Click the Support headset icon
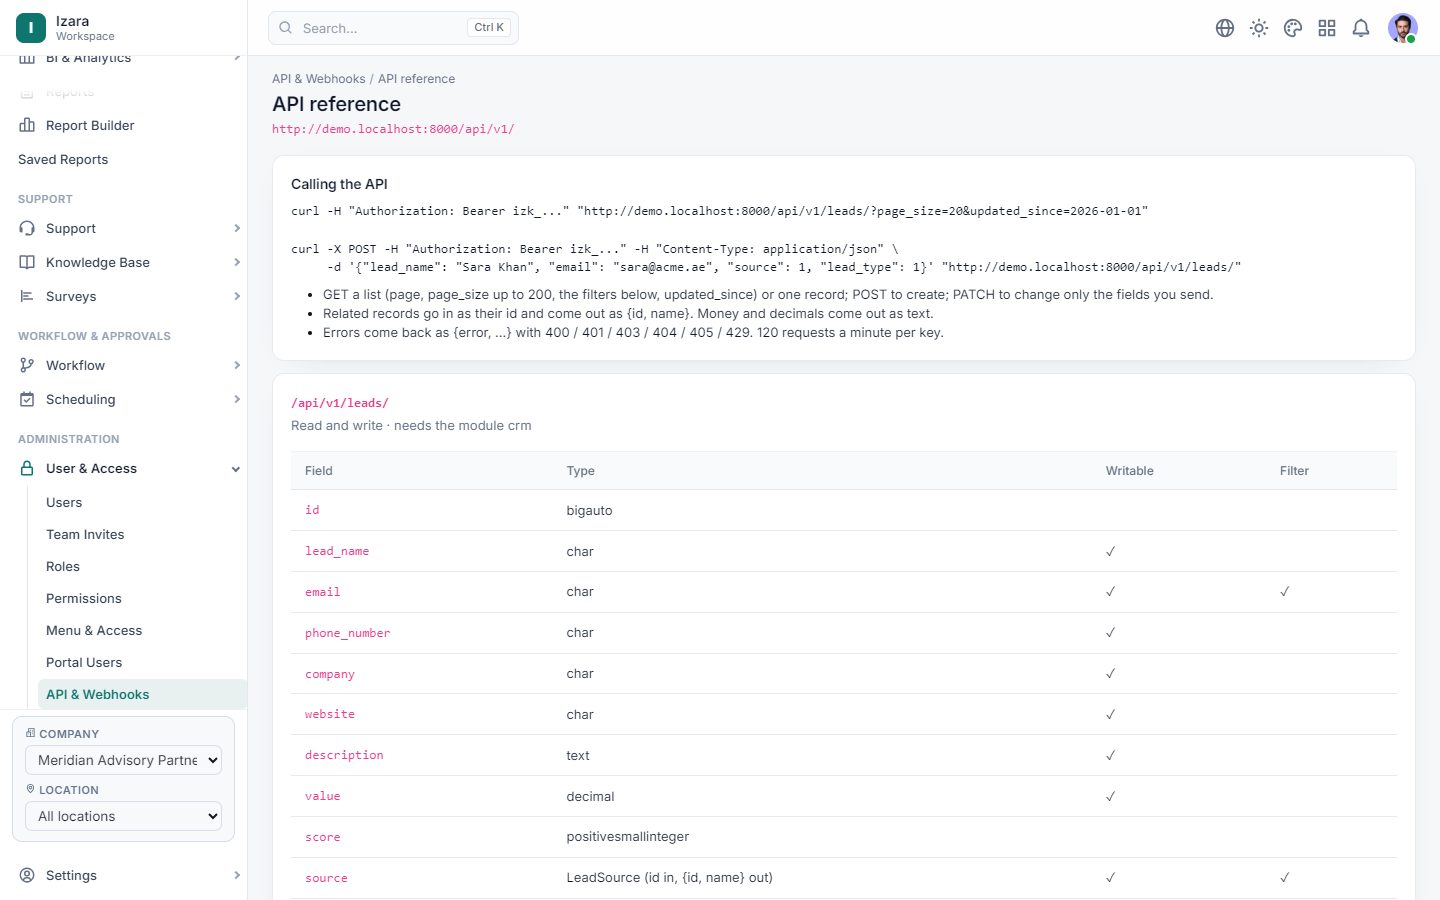The image size is (1440, 900). click(27, 228)
